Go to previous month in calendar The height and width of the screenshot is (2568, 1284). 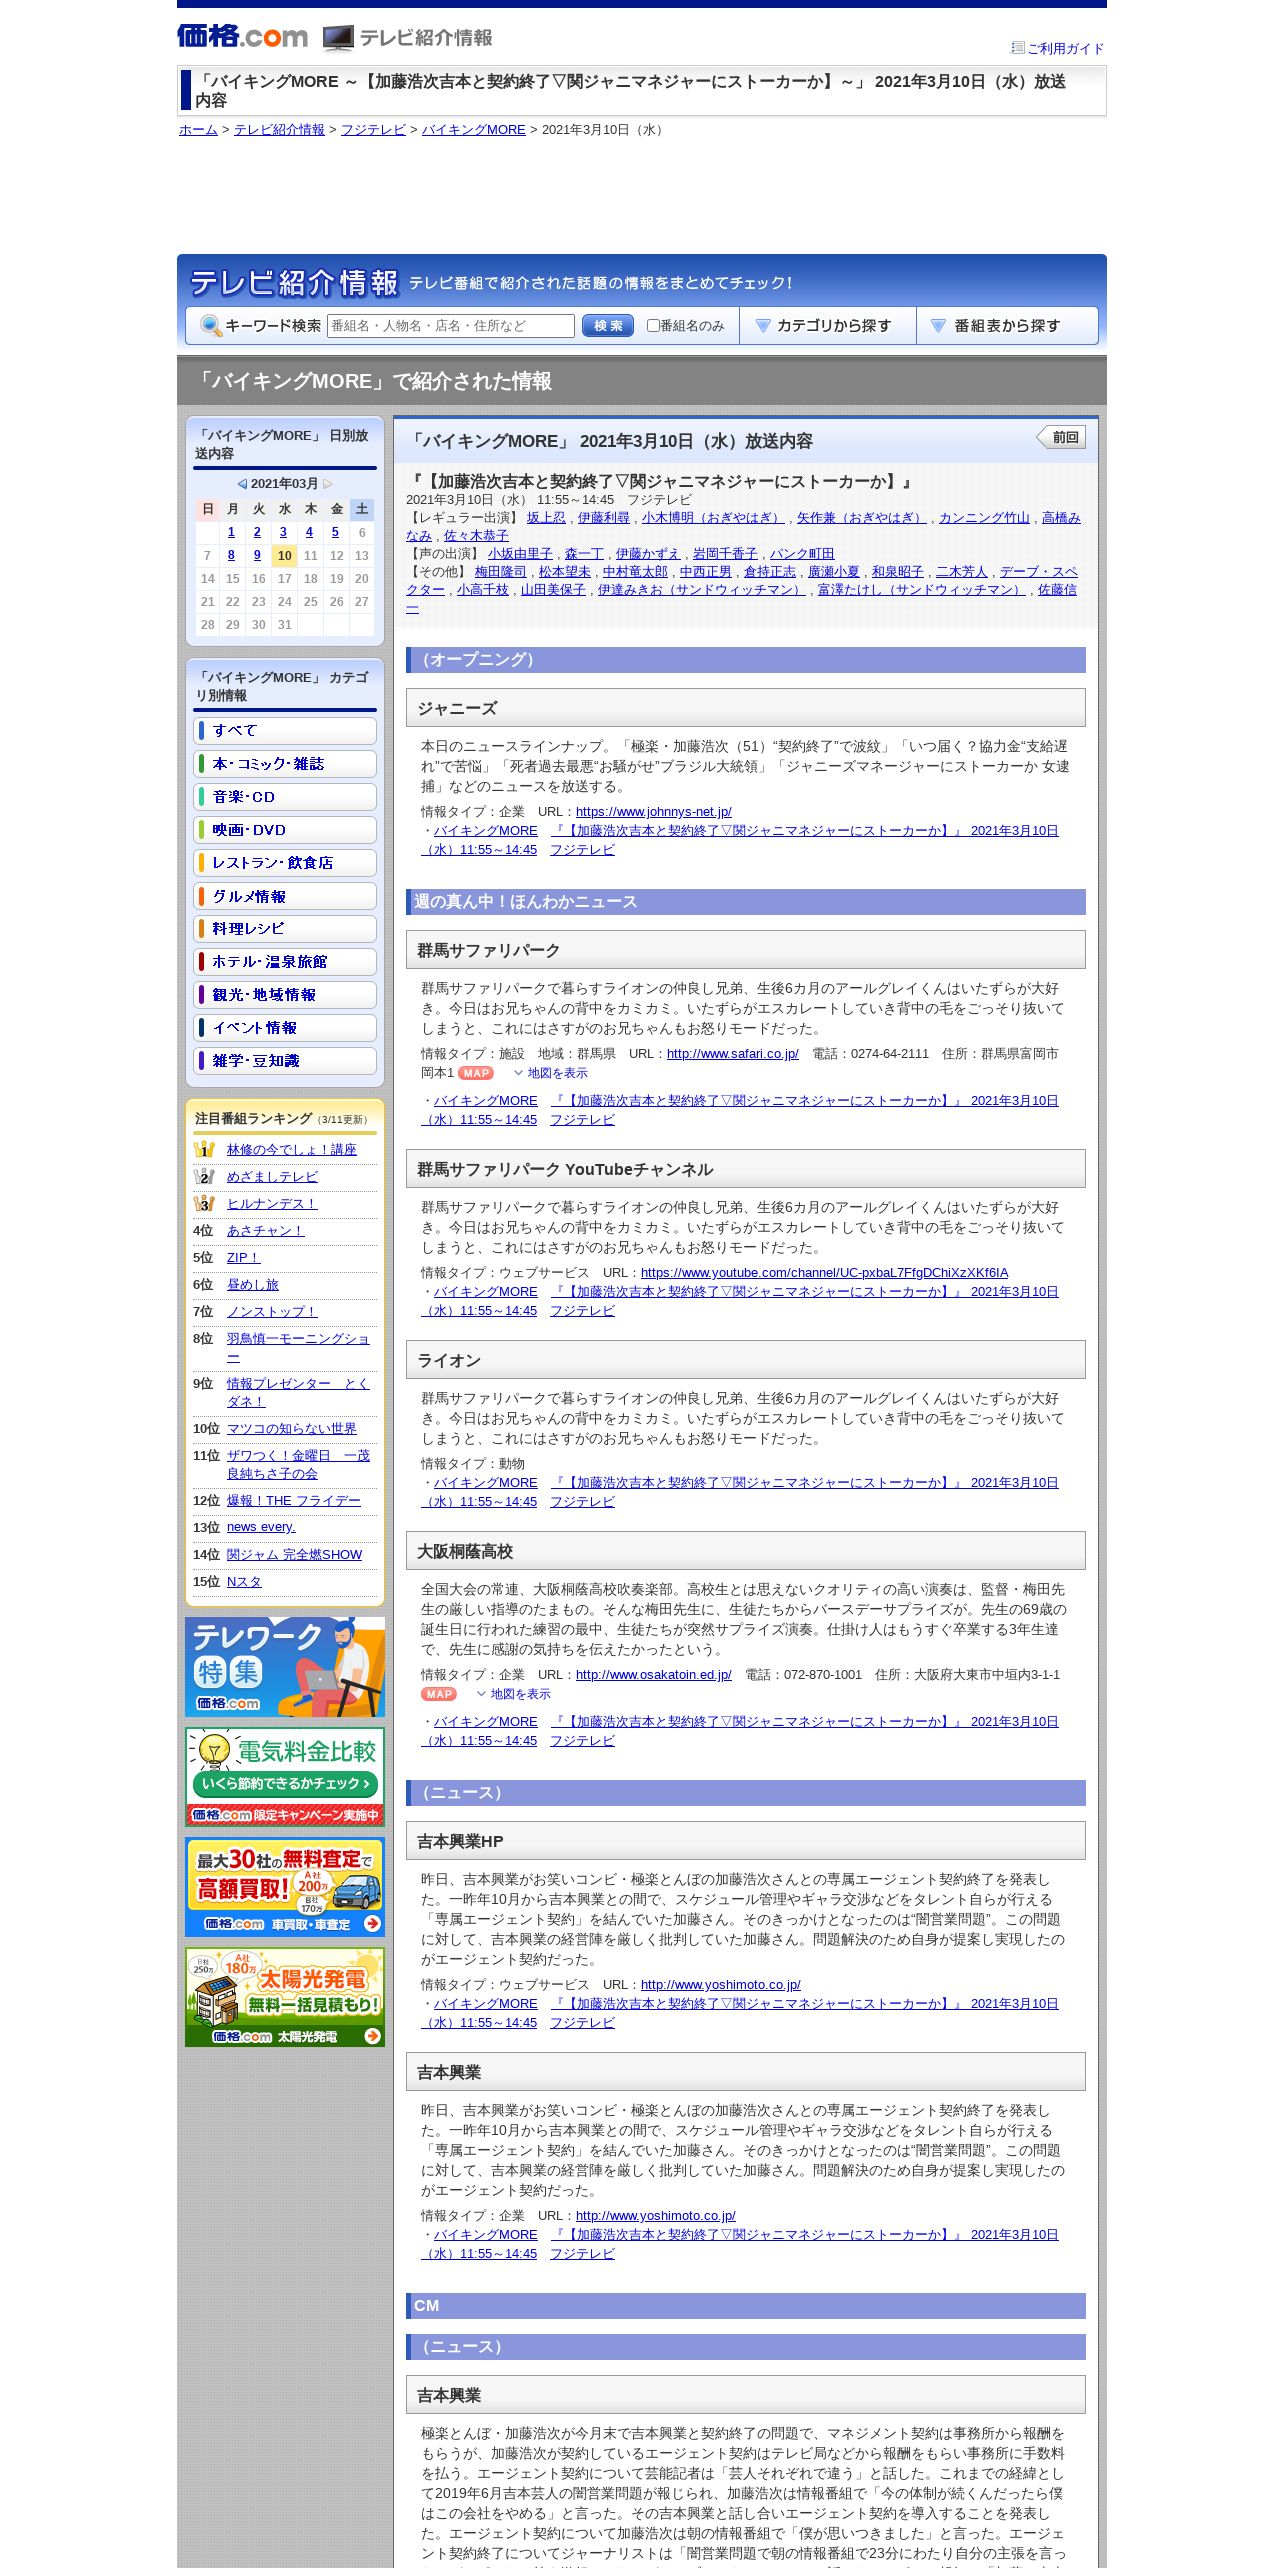[242, 484]
